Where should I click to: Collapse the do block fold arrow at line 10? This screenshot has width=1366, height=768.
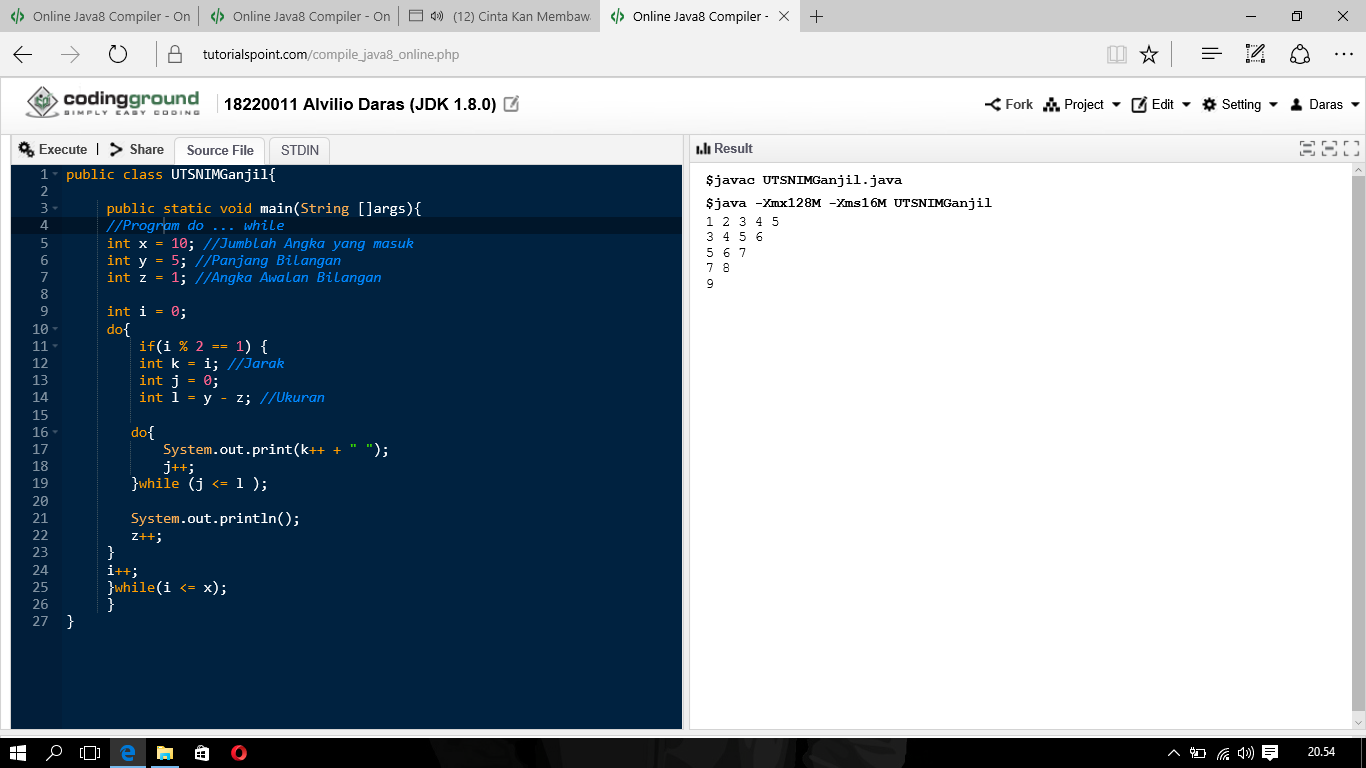(55, 329)
